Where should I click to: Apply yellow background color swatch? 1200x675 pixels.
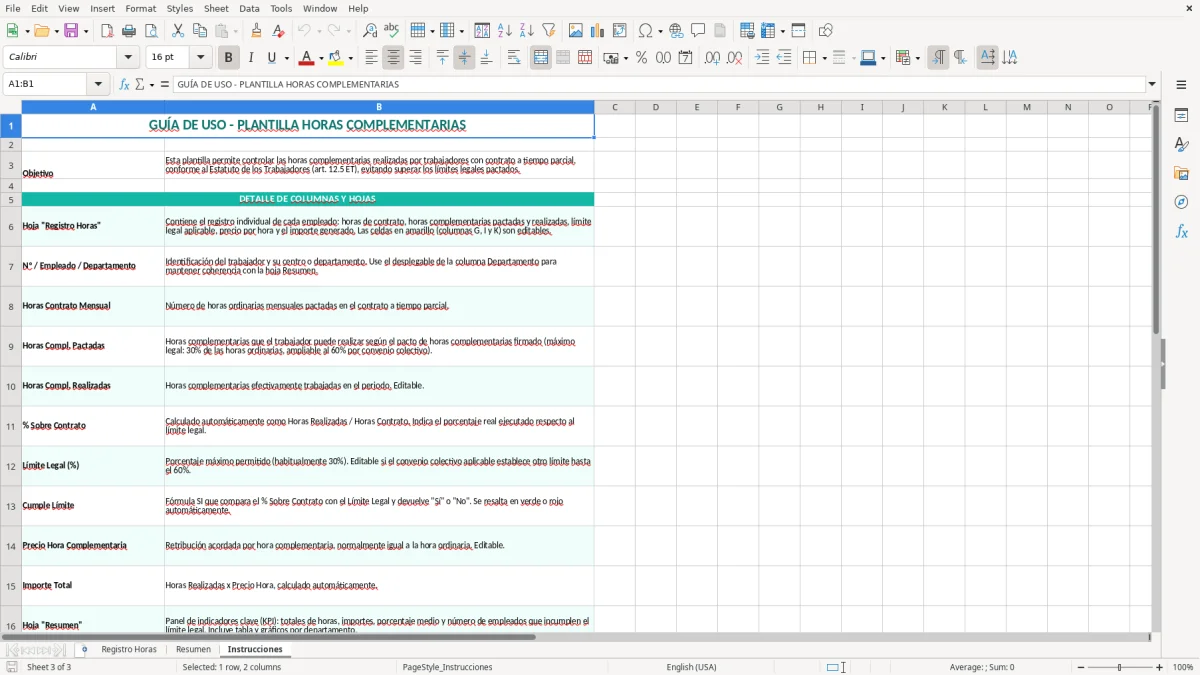click(x=337, y=58)
